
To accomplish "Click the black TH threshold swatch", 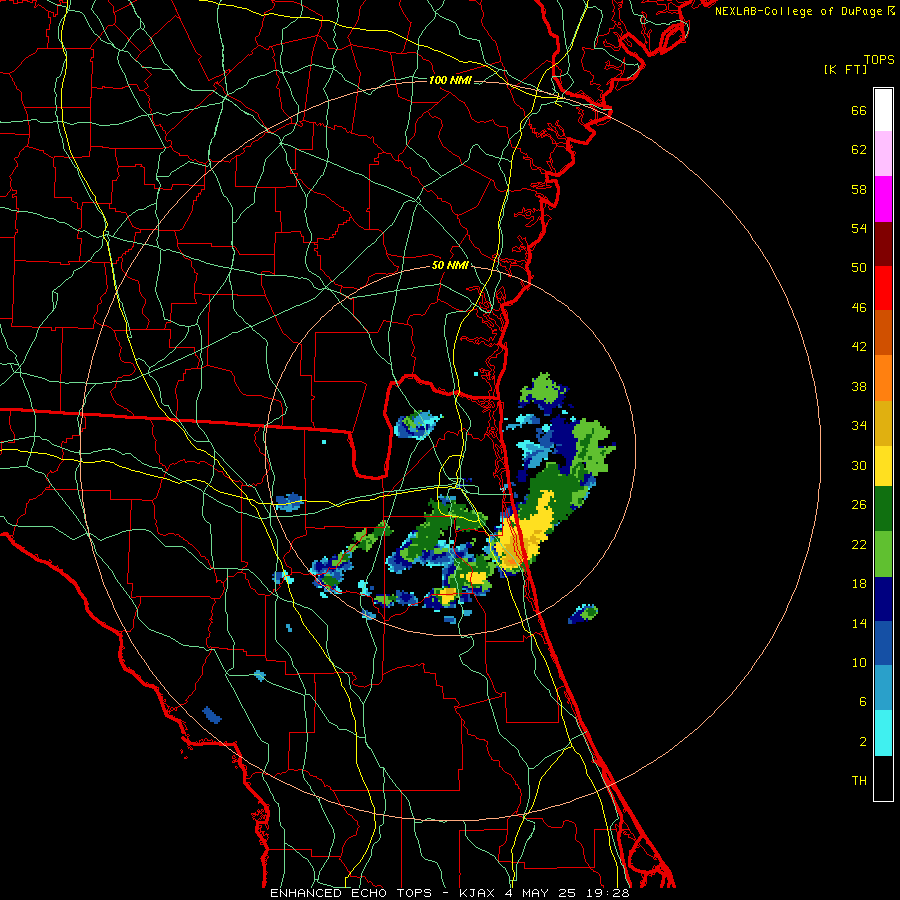I will pos(883,778).
